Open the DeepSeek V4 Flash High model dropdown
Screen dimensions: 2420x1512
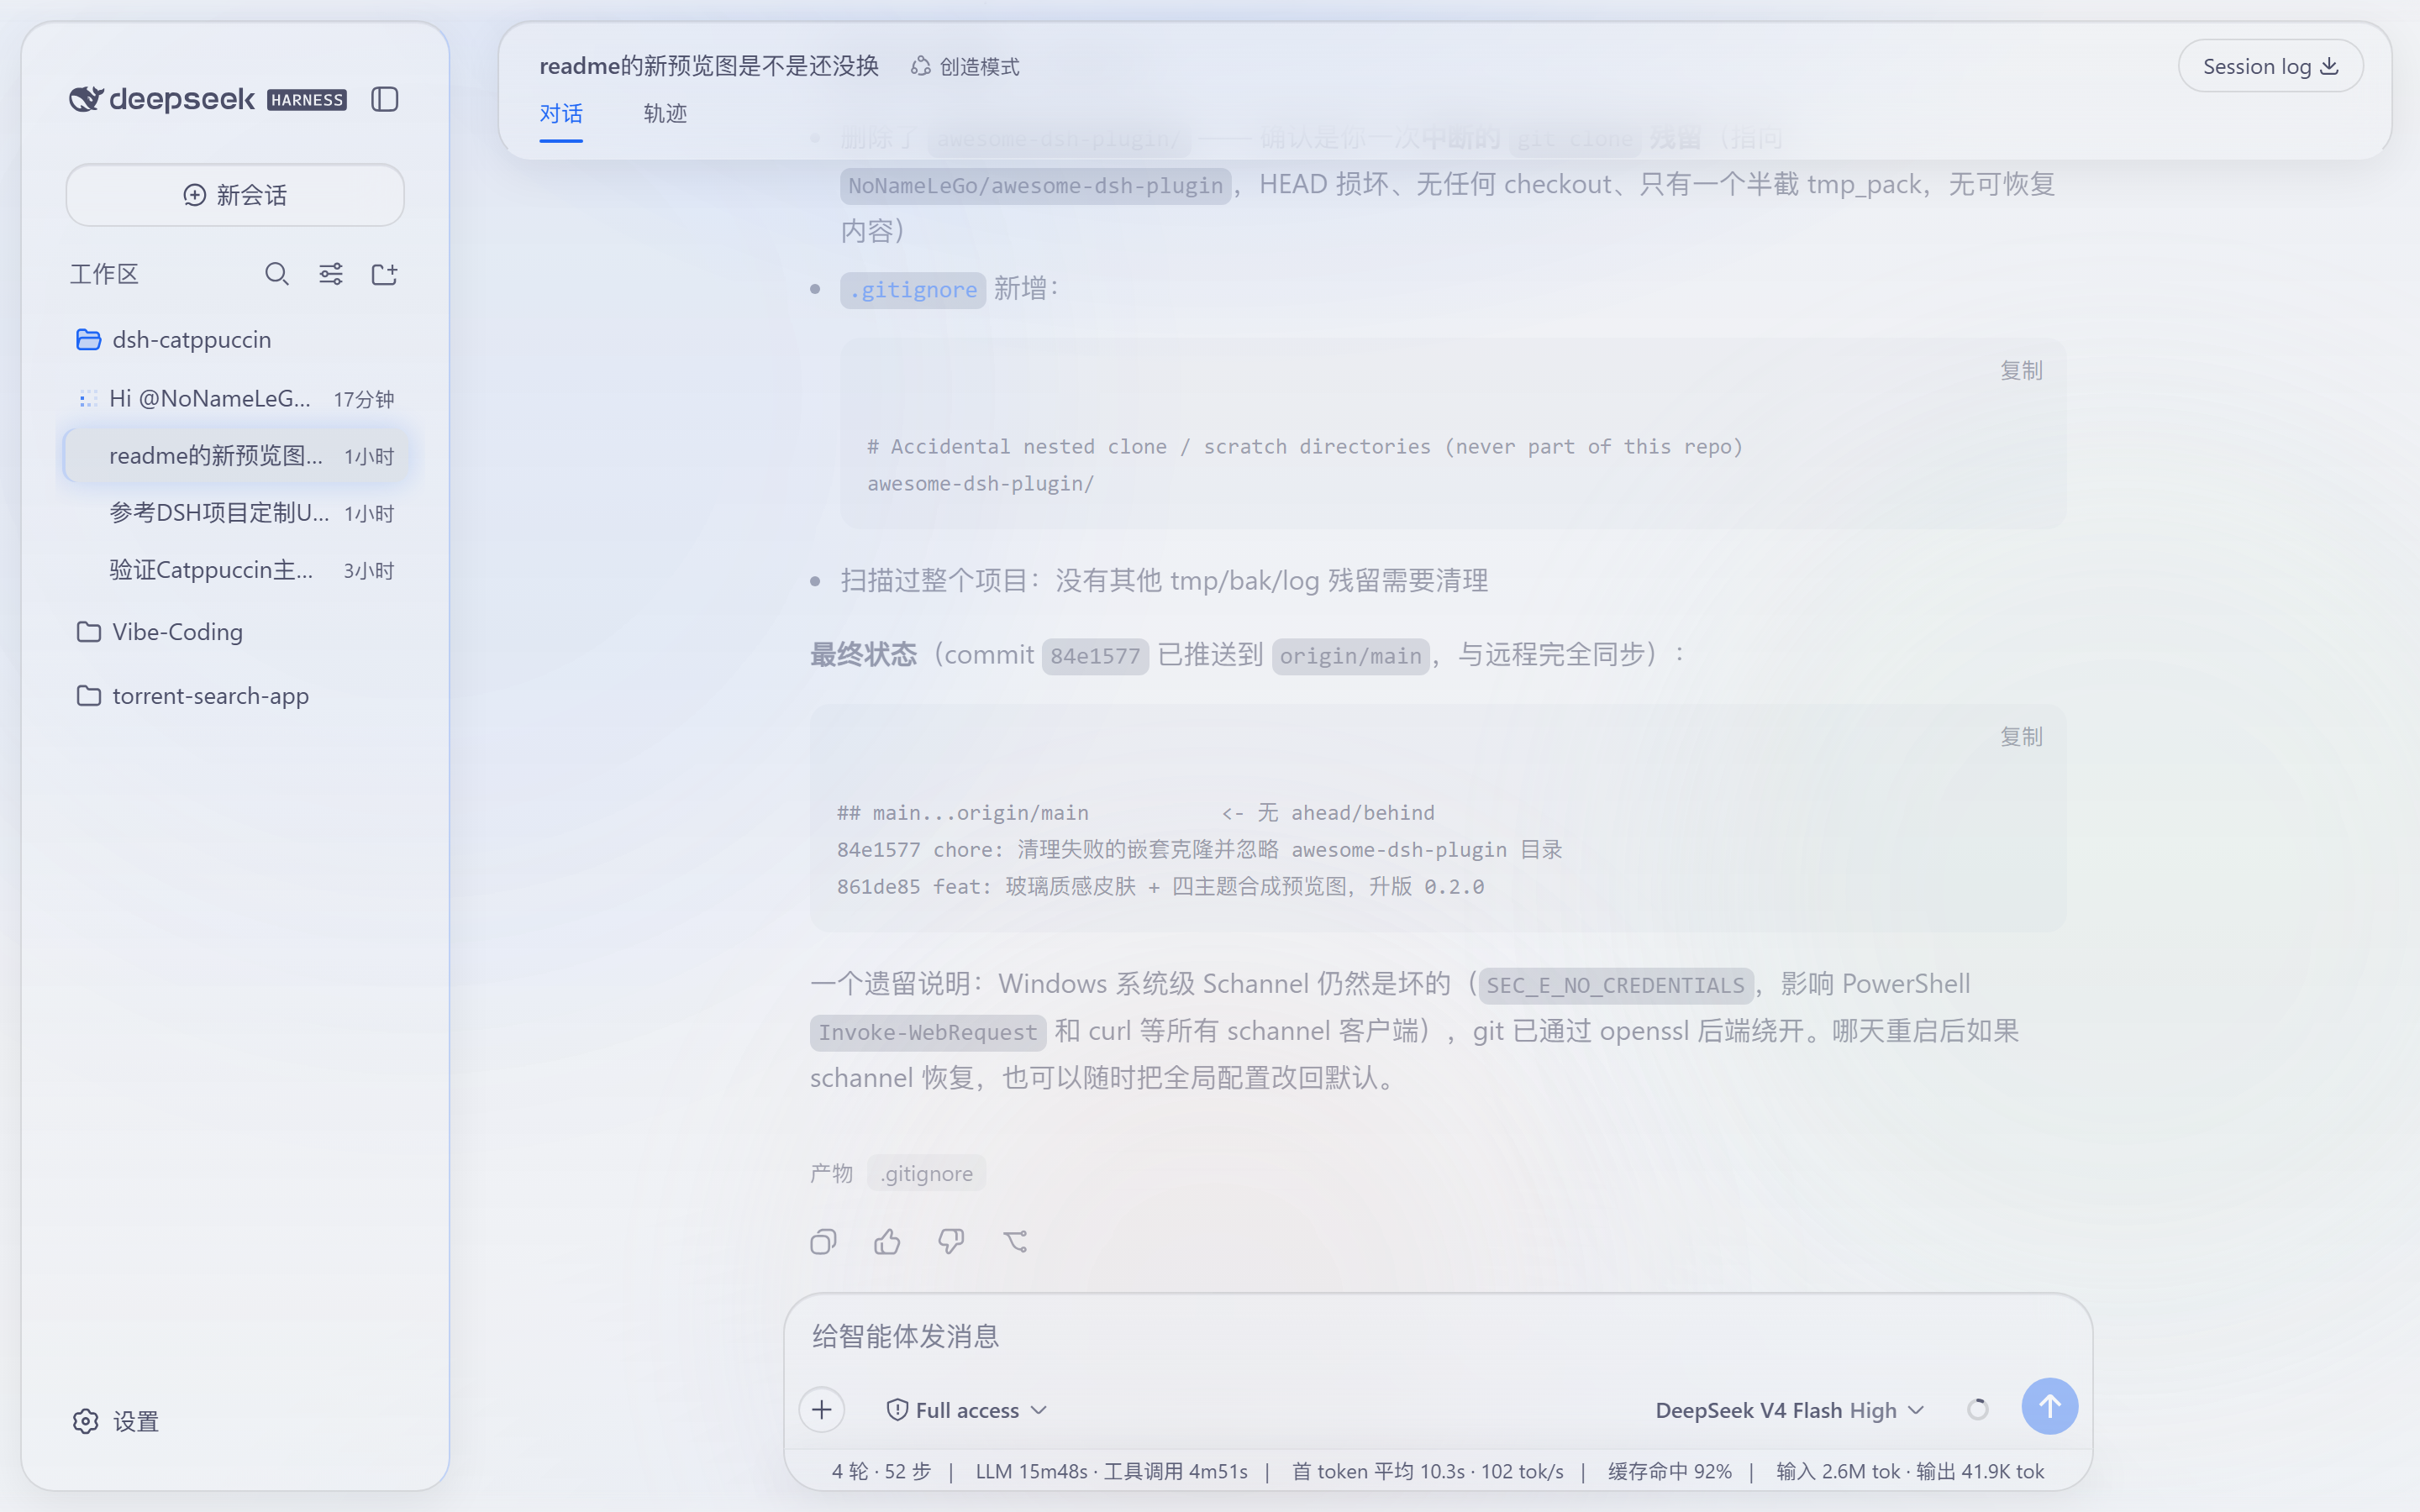click(x=1790, y=1410)
